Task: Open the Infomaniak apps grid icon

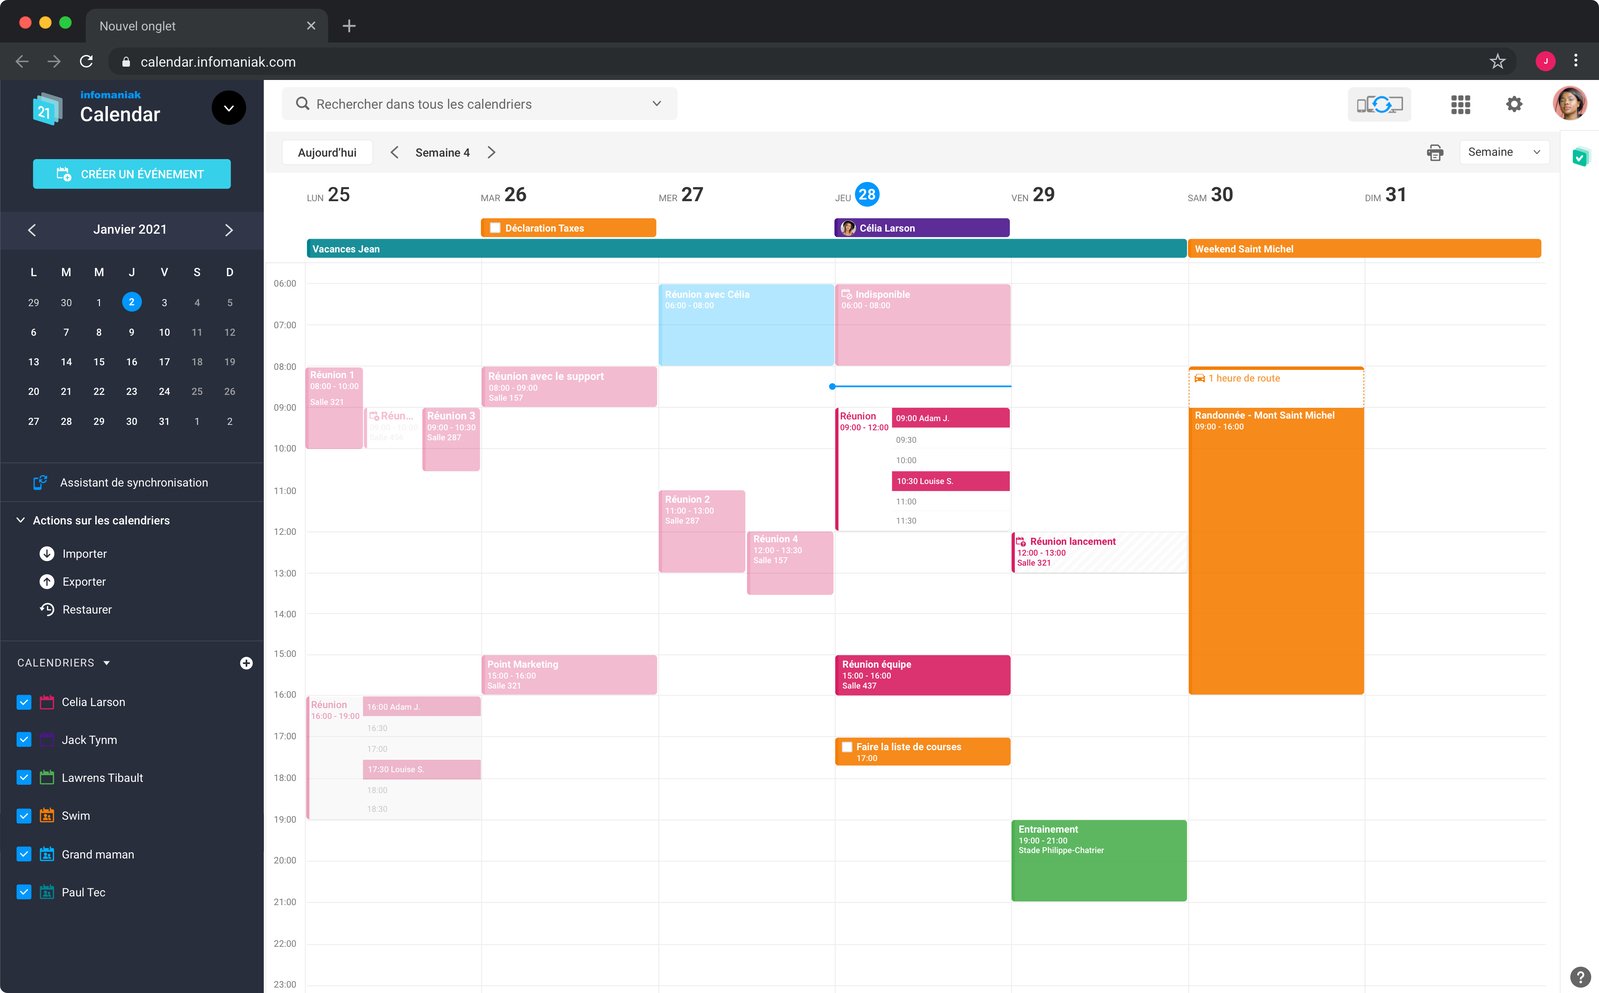Action: point(1460,104)
